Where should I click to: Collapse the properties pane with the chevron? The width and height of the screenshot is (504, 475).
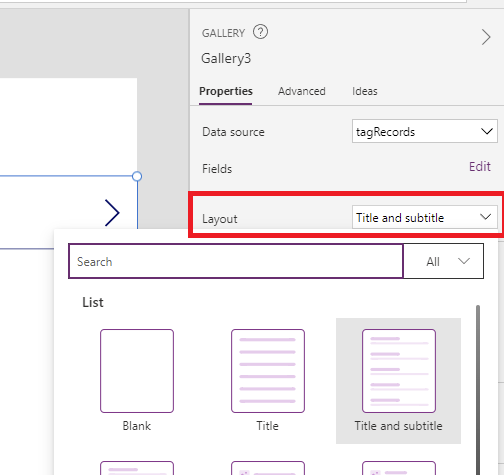[x=486, y=37]
